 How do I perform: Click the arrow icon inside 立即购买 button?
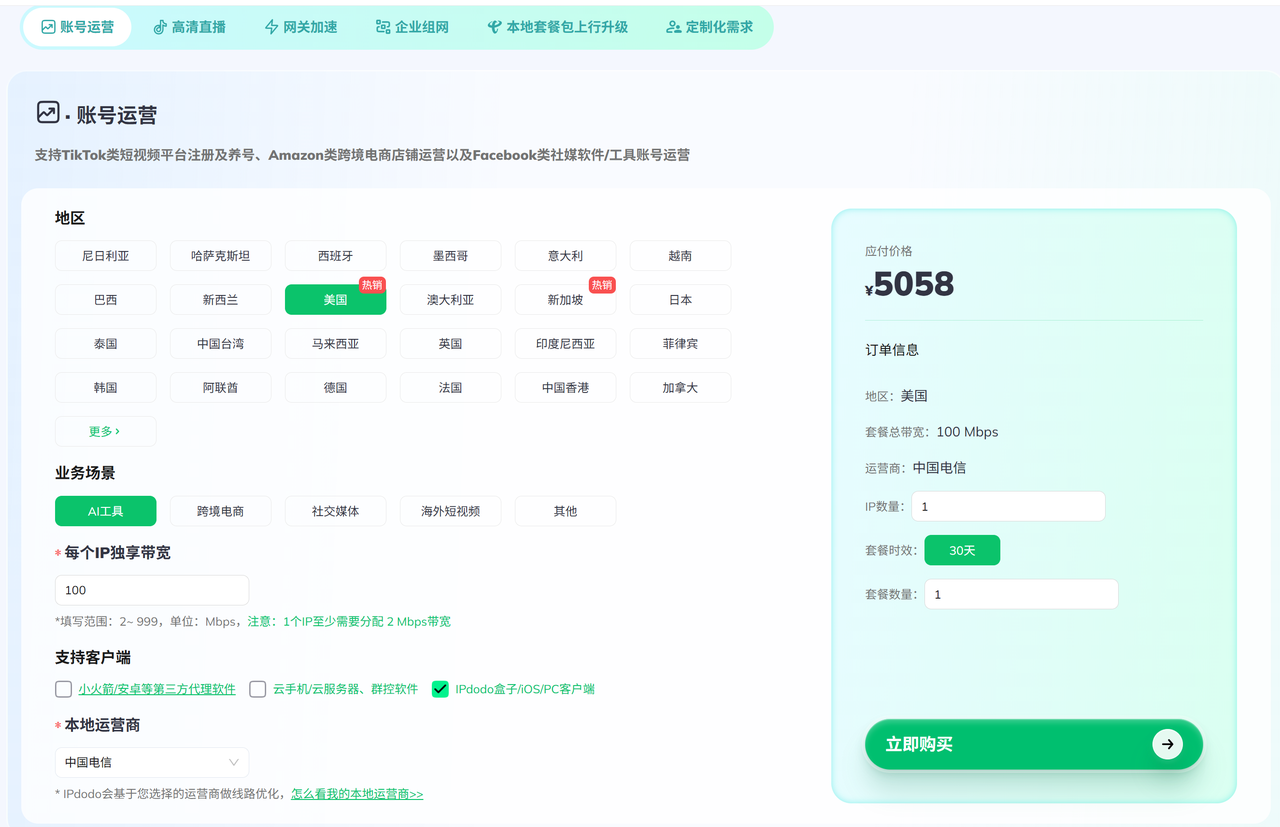click(1167, 744)
